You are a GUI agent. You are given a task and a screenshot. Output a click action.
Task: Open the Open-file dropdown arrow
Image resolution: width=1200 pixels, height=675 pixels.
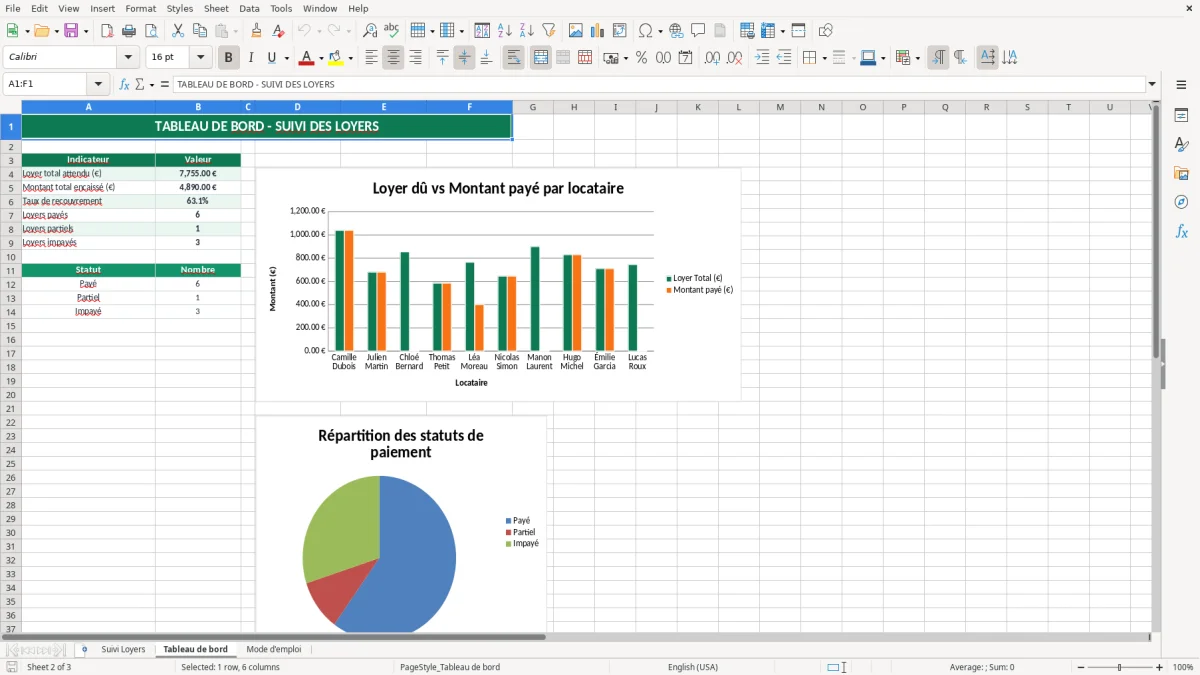pos(56,31)
